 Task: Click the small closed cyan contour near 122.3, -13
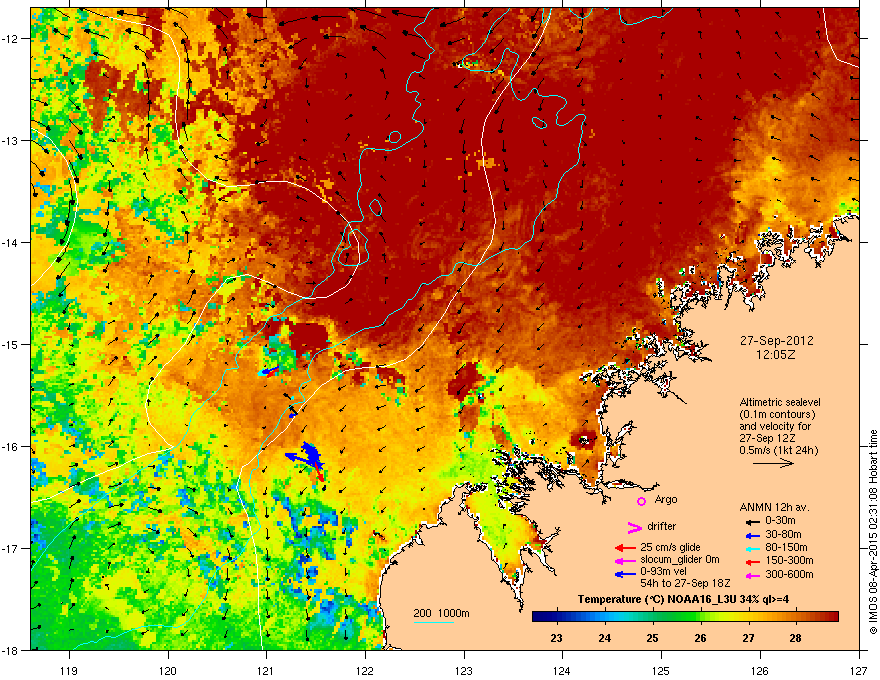(x=395, y=137)
